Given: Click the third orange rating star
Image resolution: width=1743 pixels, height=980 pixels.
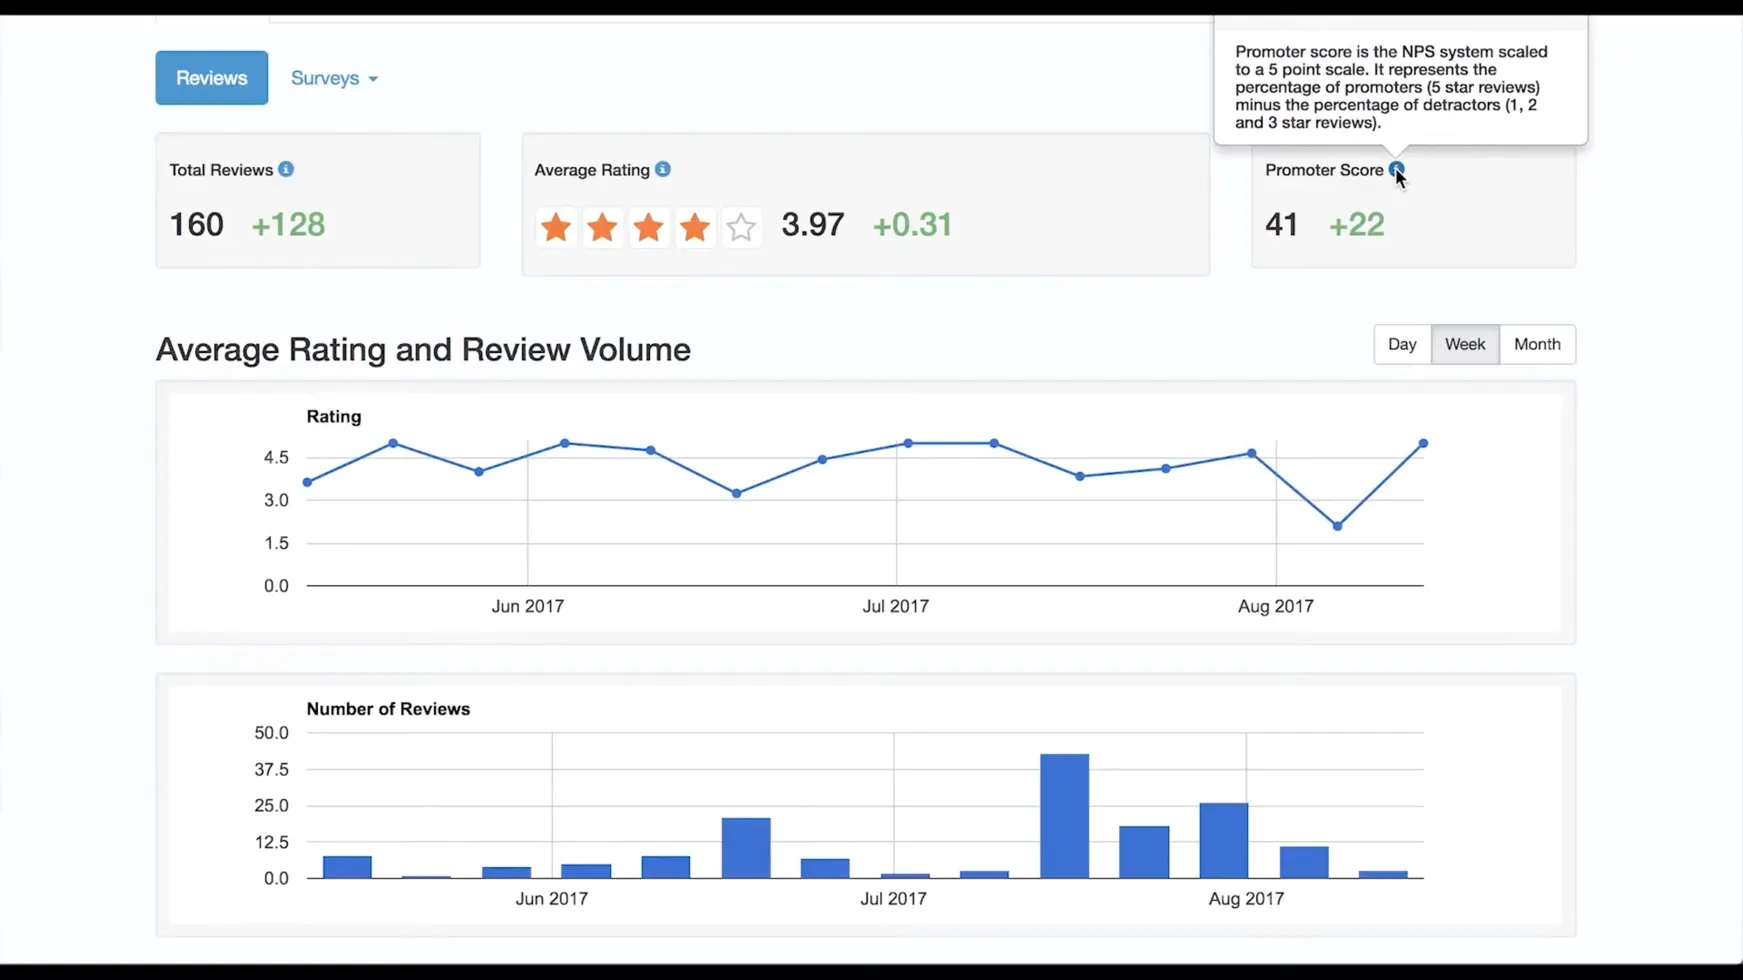Looking at the screenshot, I should point(648,227).
